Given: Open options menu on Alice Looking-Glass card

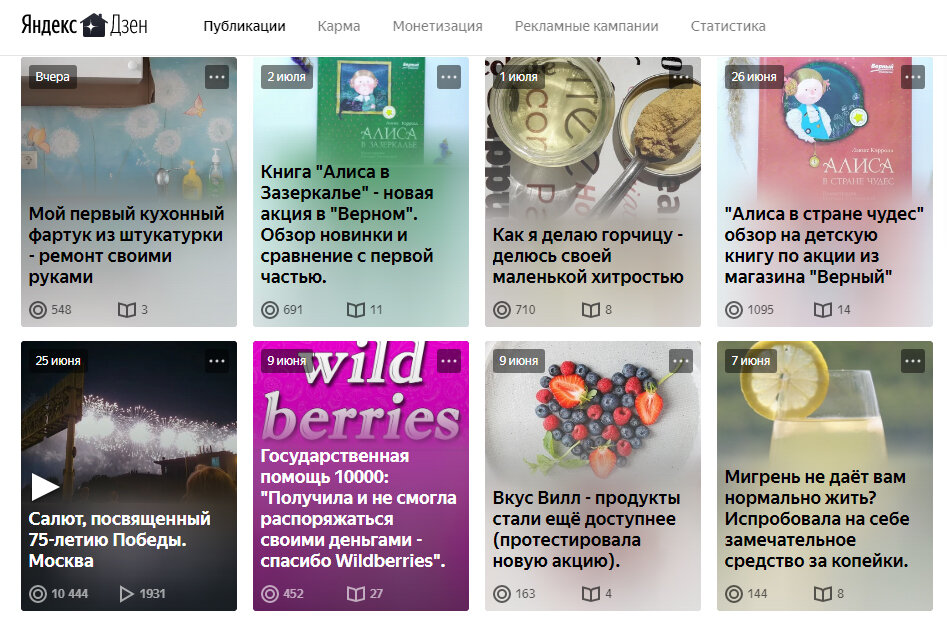Looking at the screenshot, I should [x=449, y=77].
